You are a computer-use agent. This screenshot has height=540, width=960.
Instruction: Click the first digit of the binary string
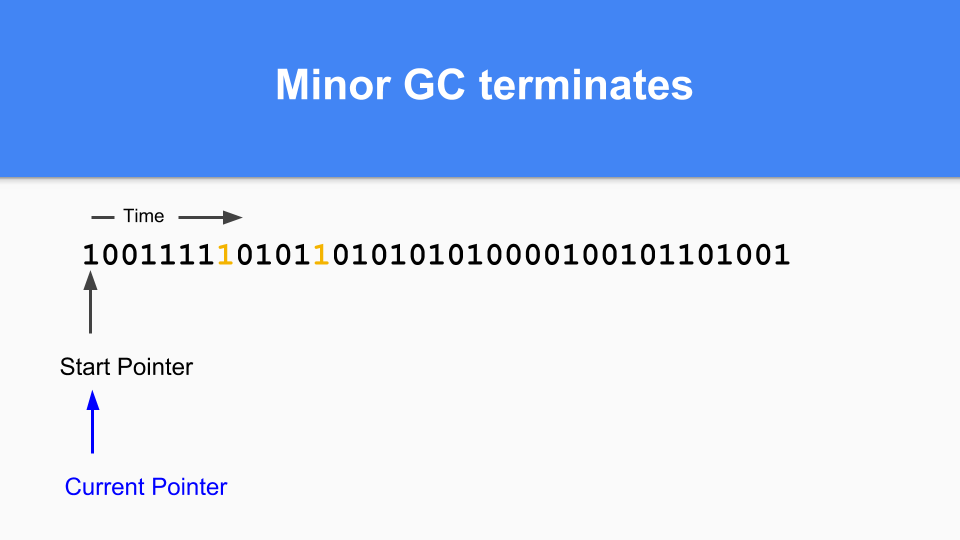click(x=90, y=255)
